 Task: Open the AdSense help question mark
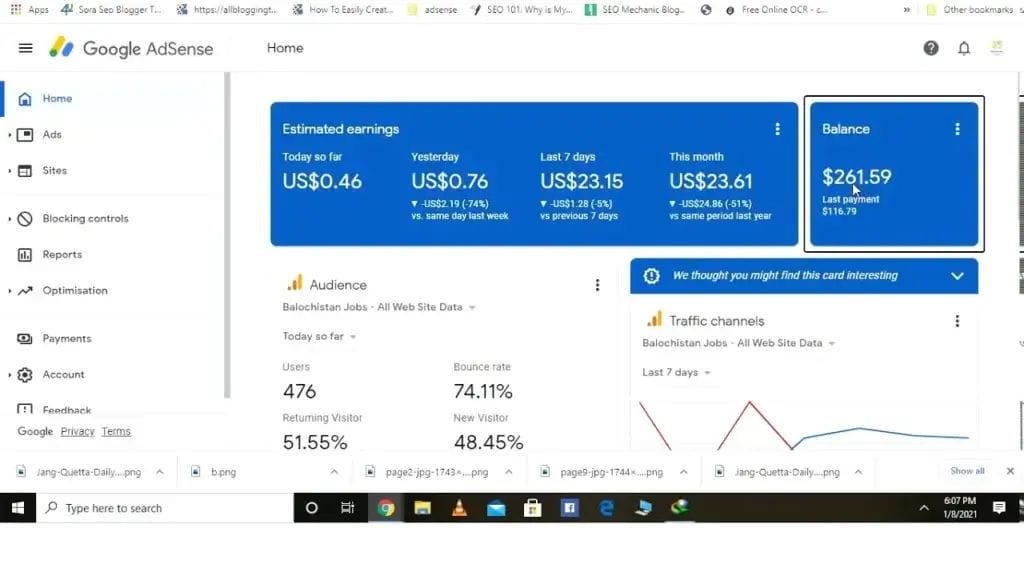pos(930,47)
